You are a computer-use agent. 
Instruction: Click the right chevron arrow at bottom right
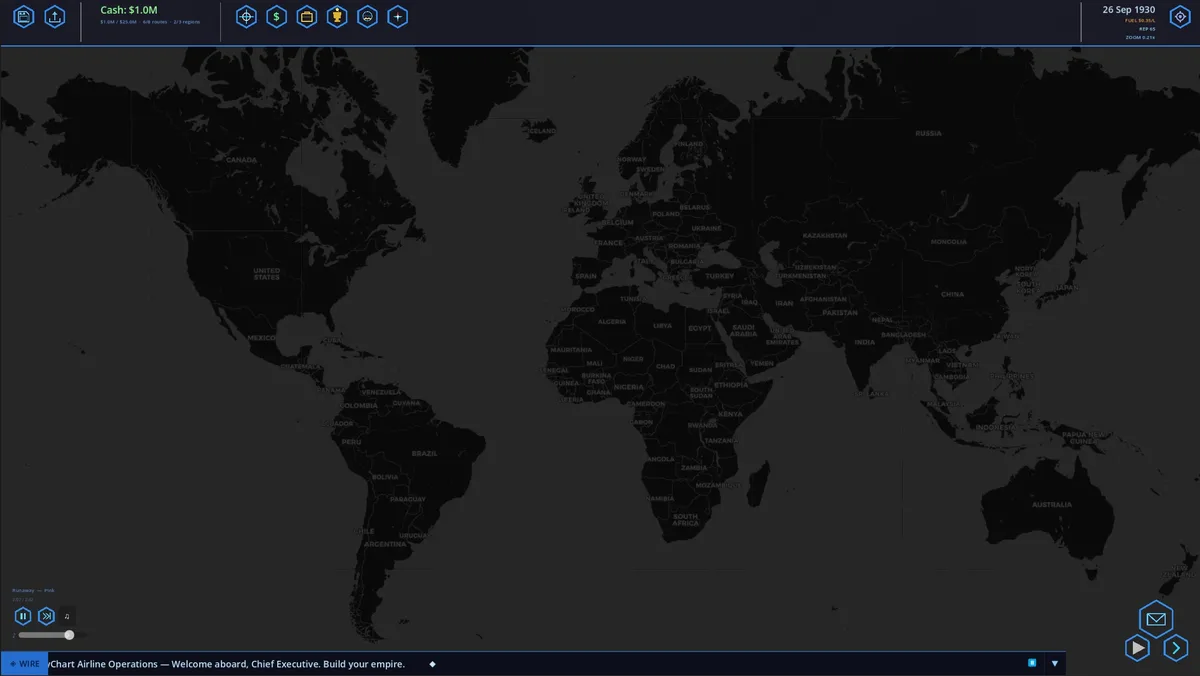(x=1175, y=648)
